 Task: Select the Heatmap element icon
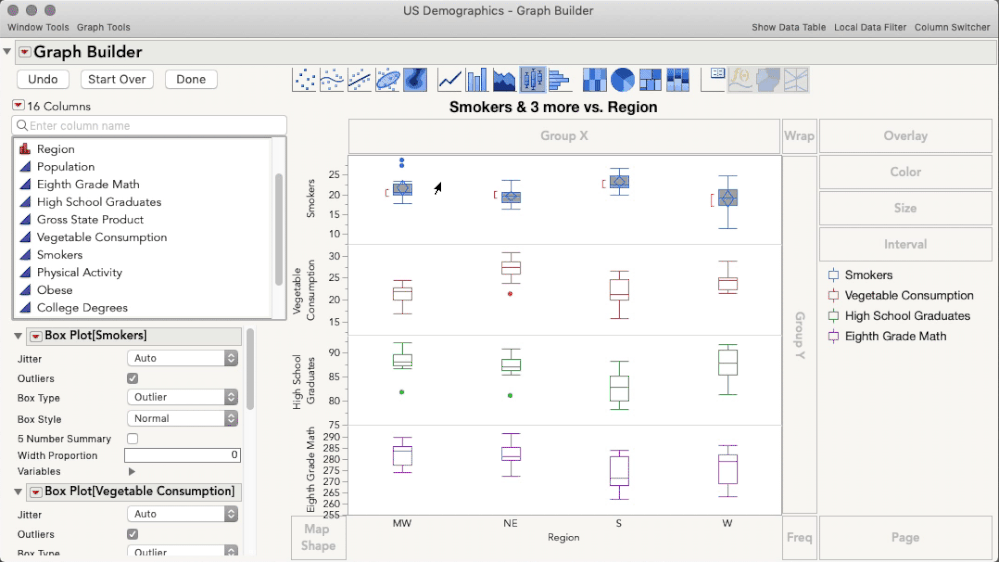pos(594,80)
